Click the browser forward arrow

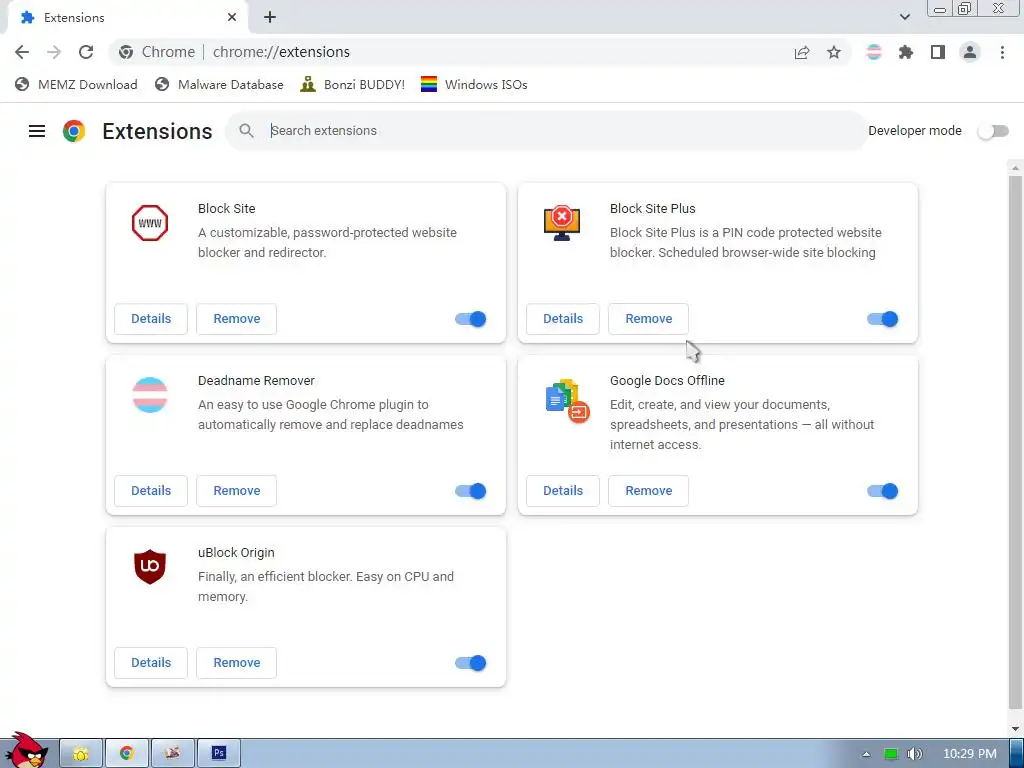[54, 52]
